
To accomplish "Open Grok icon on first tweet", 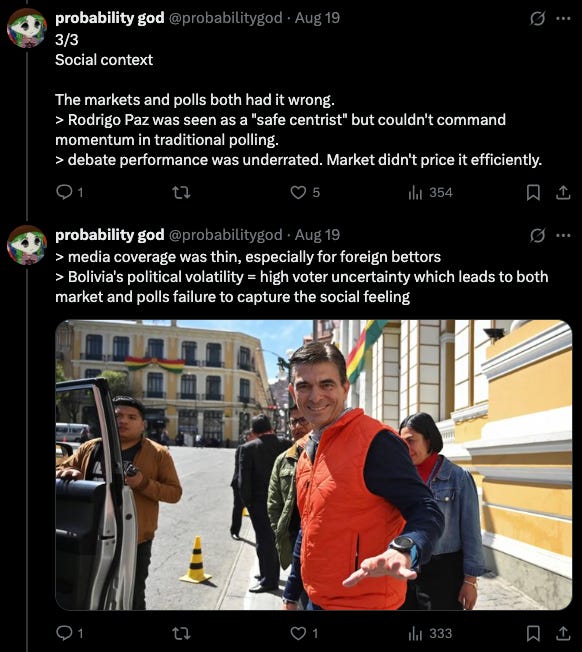I will click(537, 18).
